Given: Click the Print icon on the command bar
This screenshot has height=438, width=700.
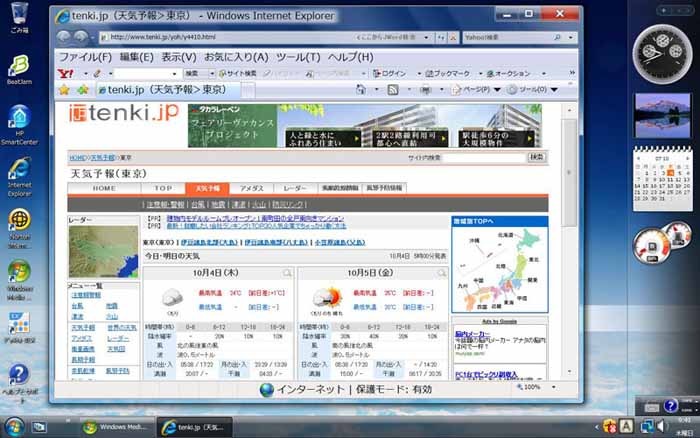Looking at the screenshot, I should coord(425,90).
